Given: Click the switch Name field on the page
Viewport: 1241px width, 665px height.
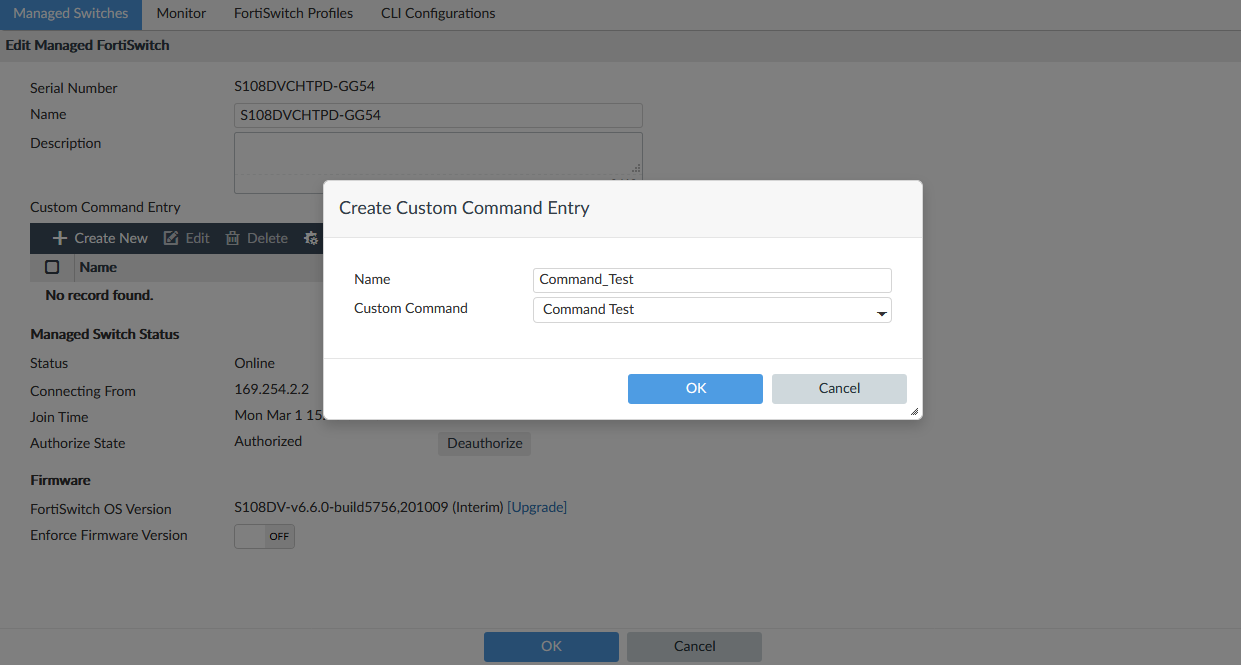Looking at the screenshot, I should [438, 115].
